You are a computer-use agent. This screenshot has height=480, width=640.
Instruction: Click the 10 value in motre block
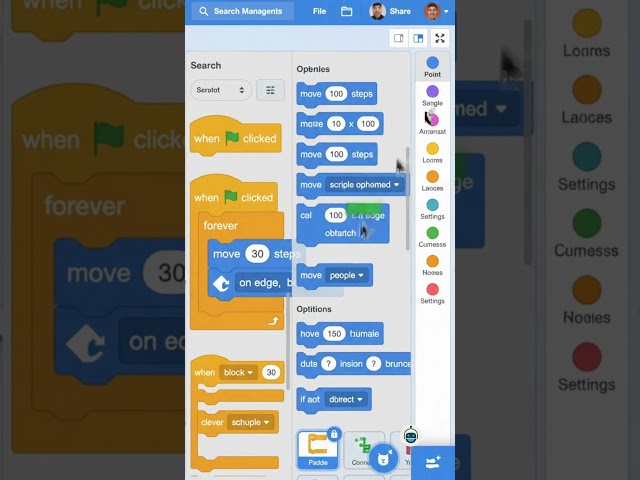pos(336,124)
